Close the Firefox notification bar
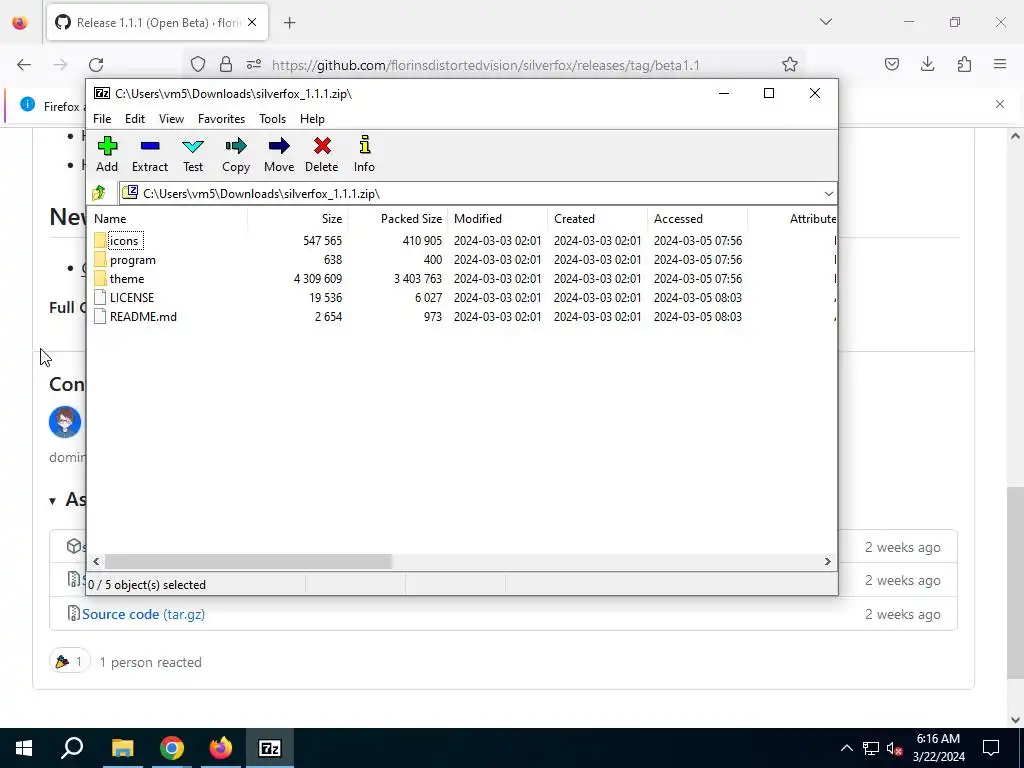The height and width of the screenshot is (768, 1024). 1000,104
